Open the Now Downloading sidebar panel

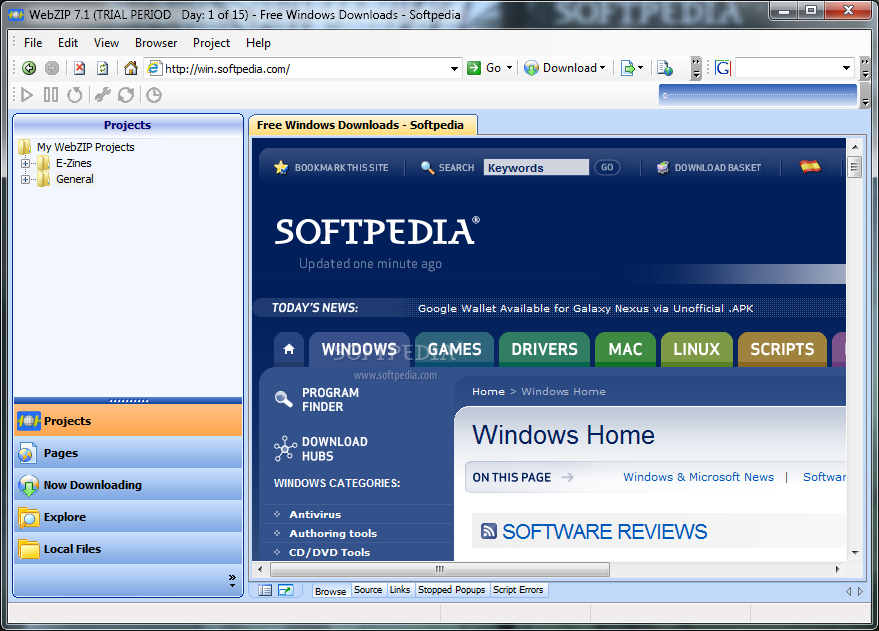[x=128, y=485]
